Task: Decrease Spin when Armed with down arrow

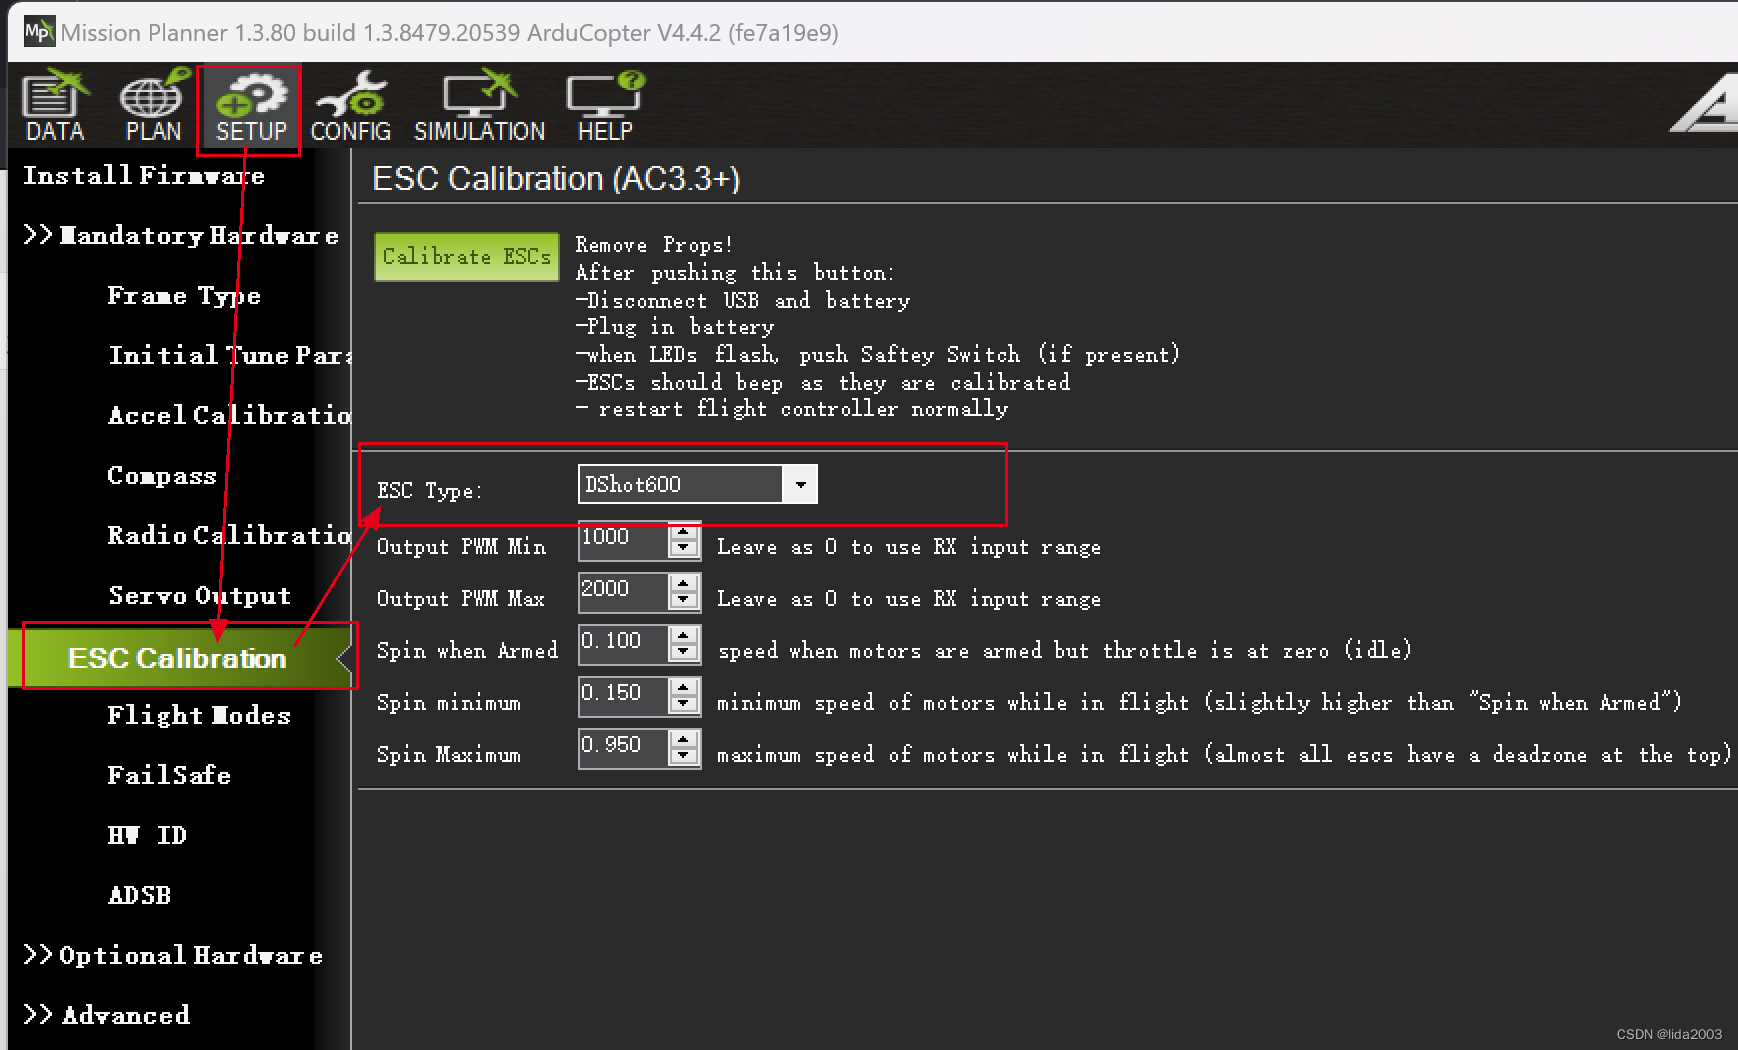Action: [x=684, y=654]
